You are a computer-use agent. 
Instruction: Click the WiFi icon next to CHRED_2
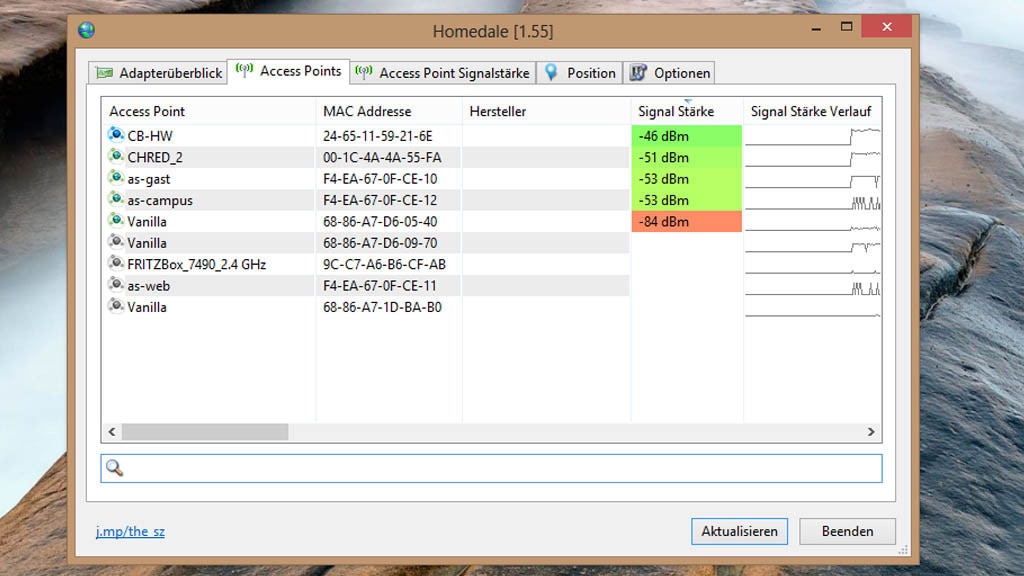tap(115, 157)
